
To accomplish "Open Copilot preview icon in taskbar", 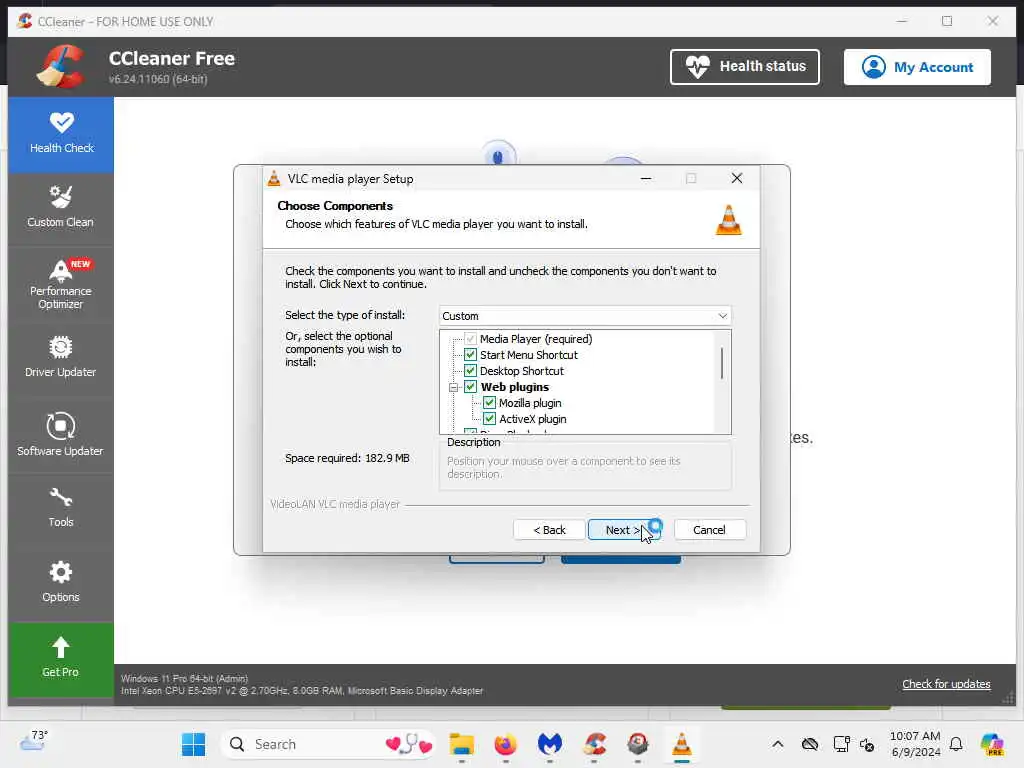I will pos(992,744).
